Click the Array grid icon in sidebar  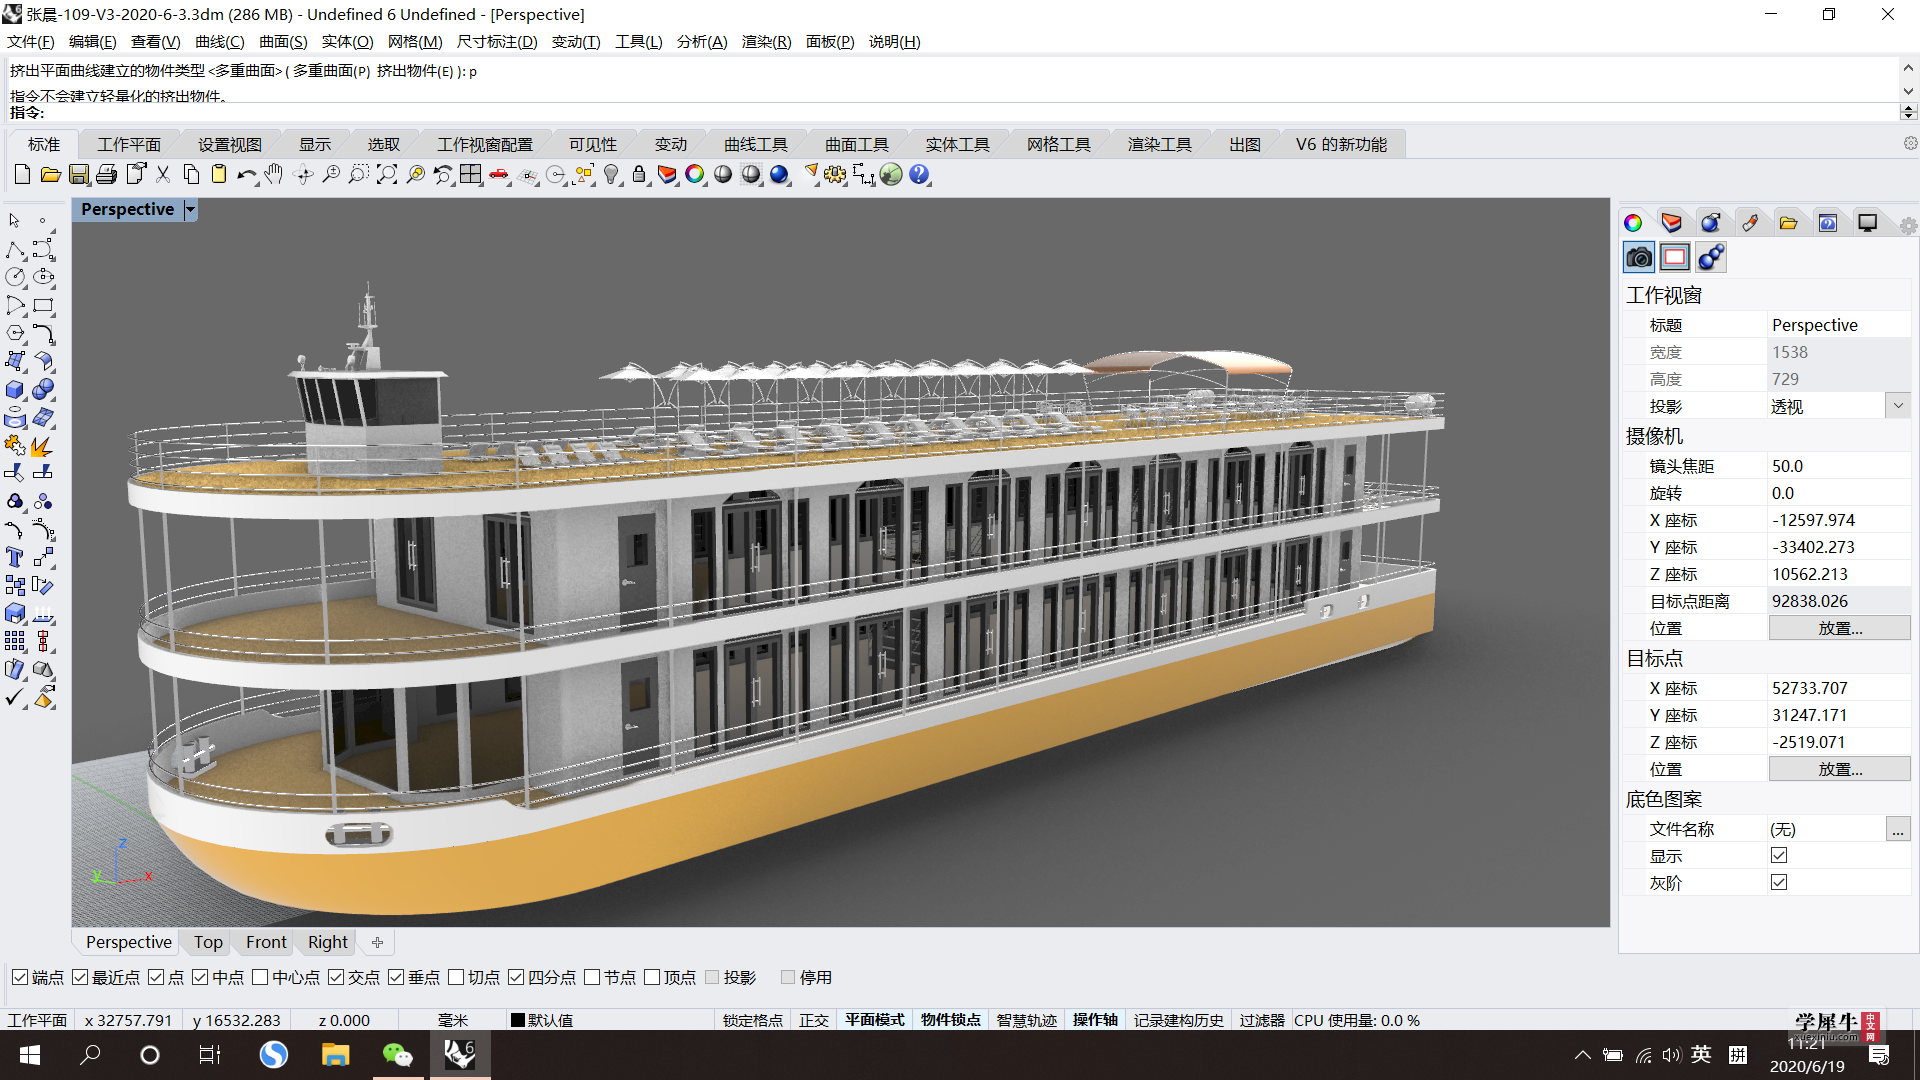[15, 642]
